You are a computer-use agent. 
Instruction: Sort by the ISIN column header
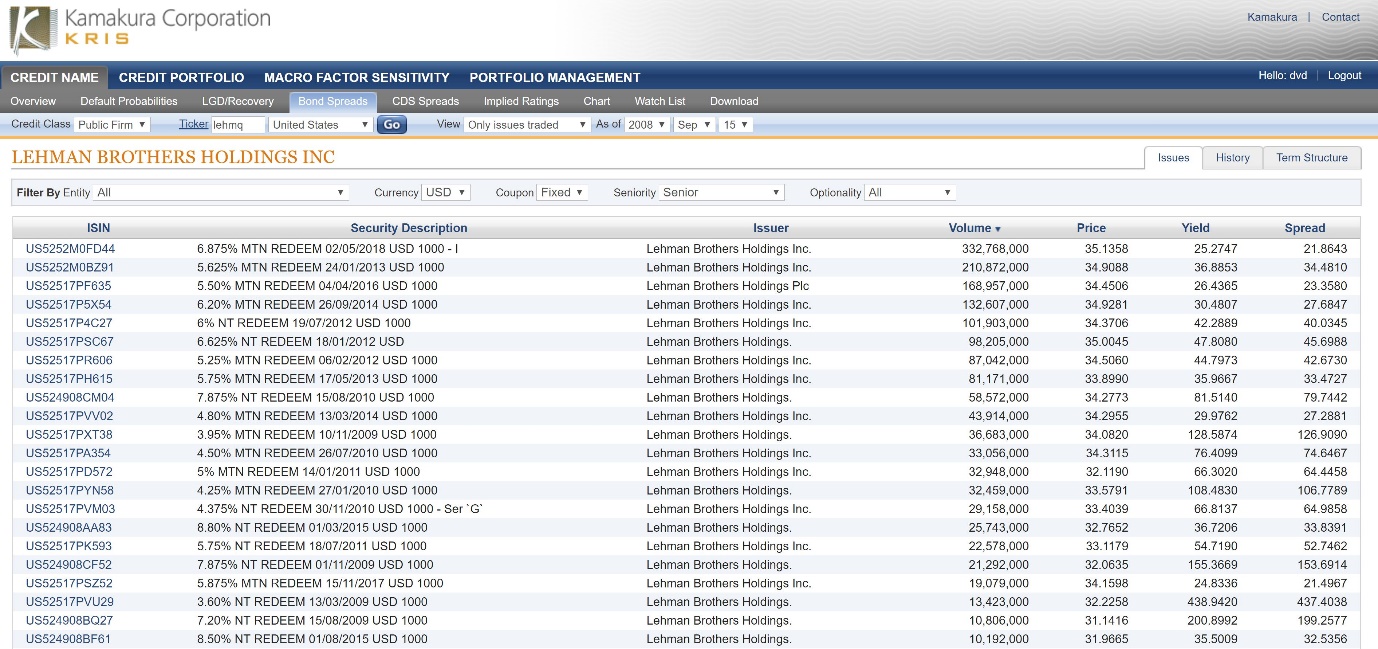[99, 228]
